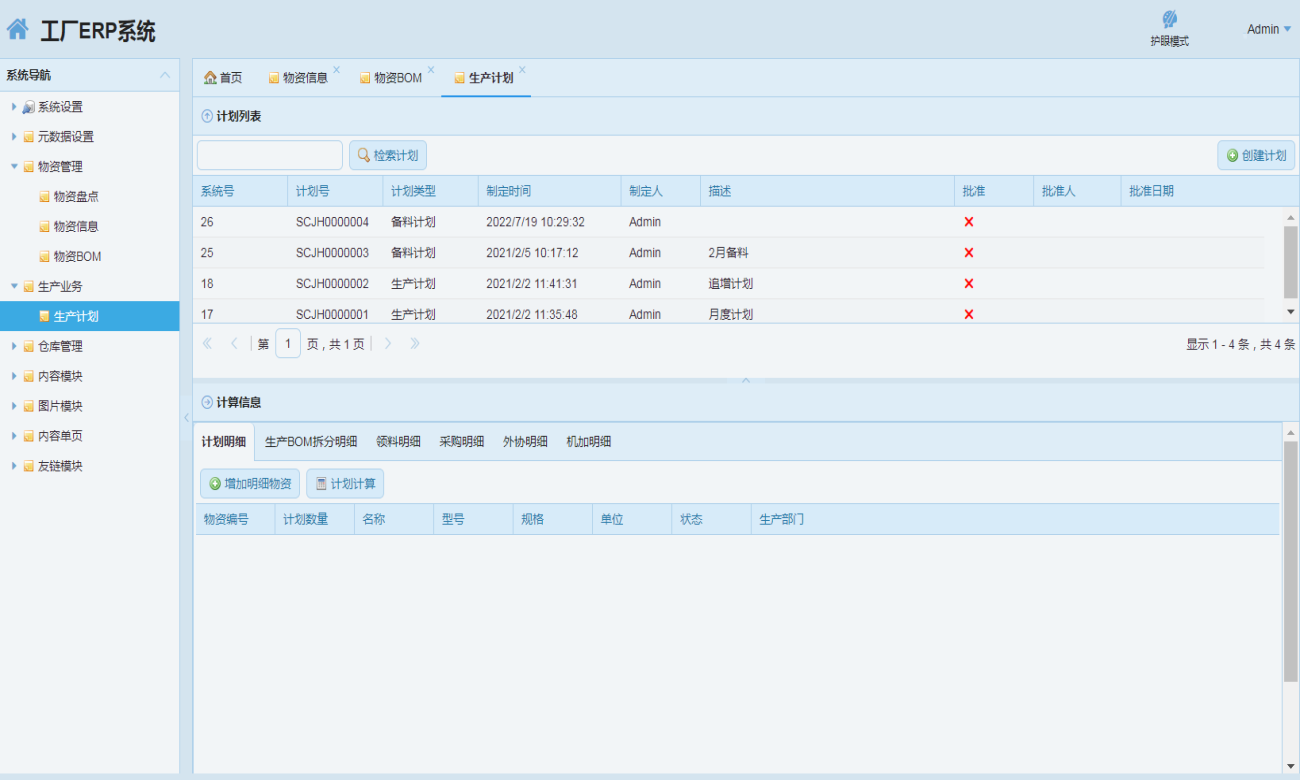Viewport: 1300px width, 780px height.
Task: Click the plan list scrollbar up arrow
Action: click(1290, 216)
